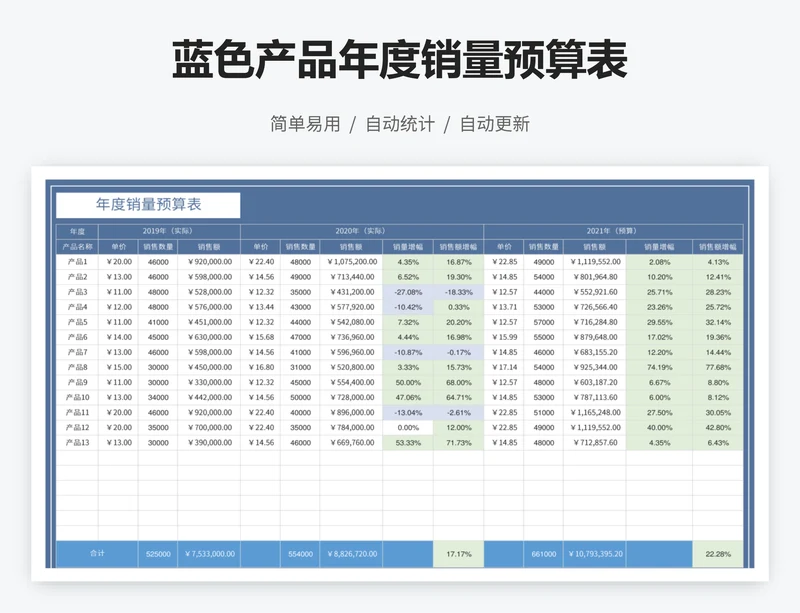This screenshot has width=800, height=613.
Task: Click the -0.17% cell in 产品7 row
Action: [x=458, y=352]
